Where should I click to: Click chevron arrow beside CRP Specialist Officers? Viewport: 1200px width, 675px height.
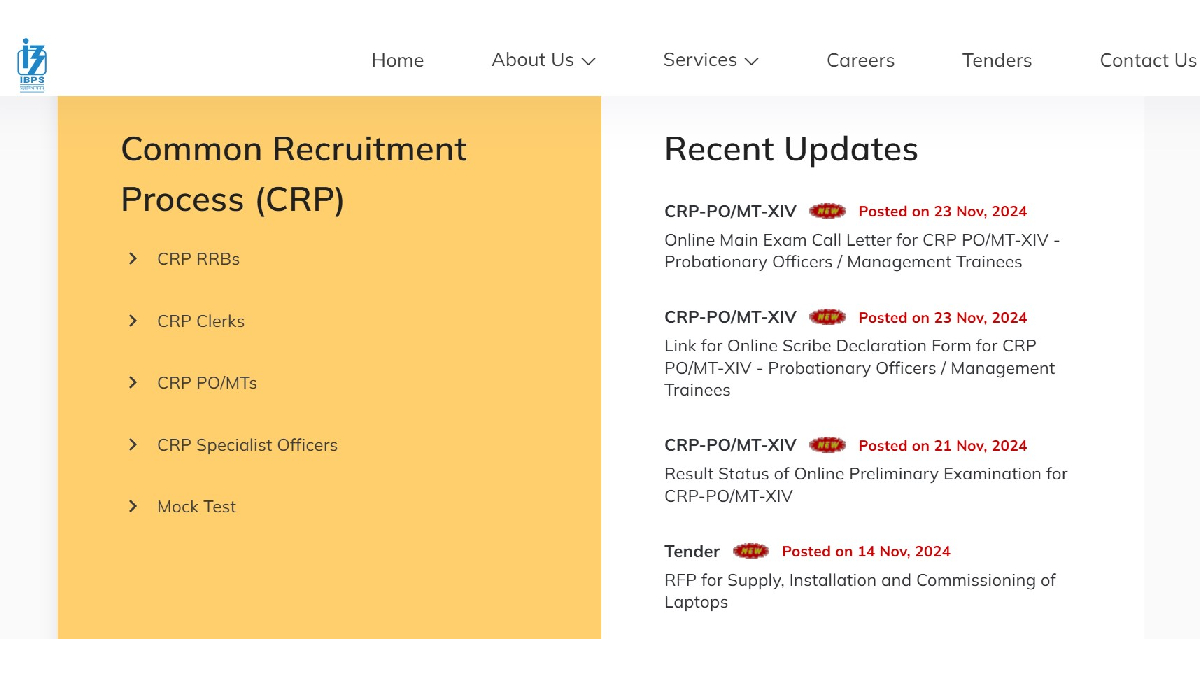click(133, 445)
